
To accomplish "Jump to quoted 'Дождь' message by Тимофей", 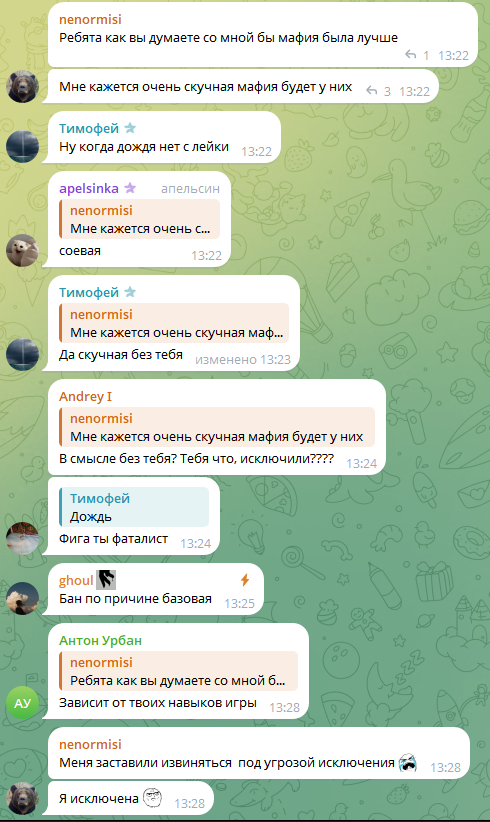I will (x=134, y=507).
